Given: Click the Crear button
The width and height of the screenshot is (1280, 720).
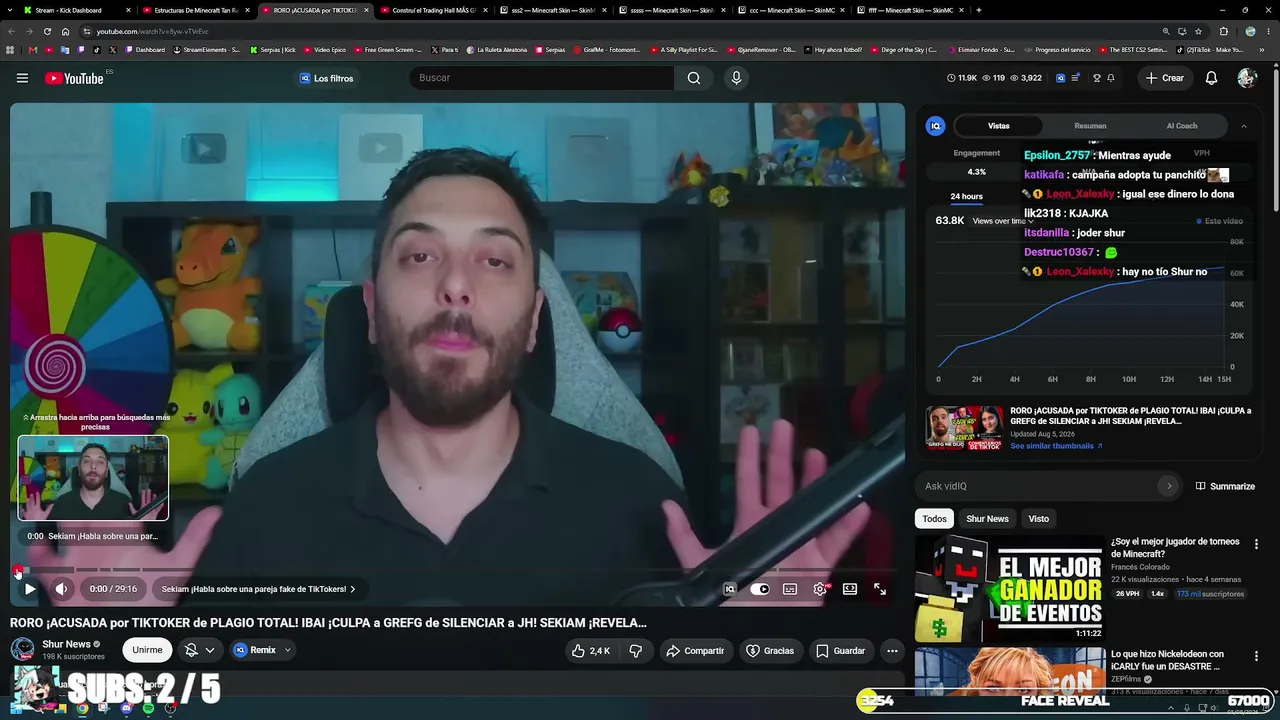Looking at the screenshot, I should pyautogui.click(x=1165, y=78).
